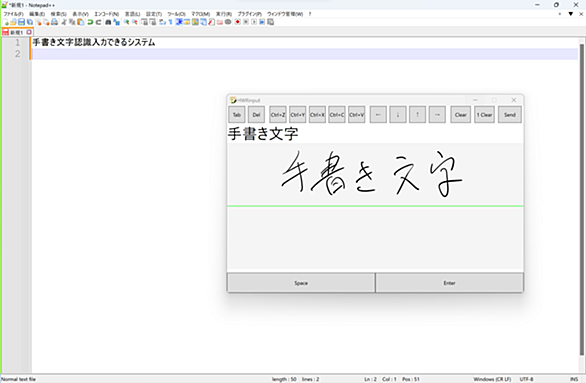Image resolution: width=586 pixels, height=383 pixels.
Task: Open the Document List panel icon
Action: click(x=203, y=22)
